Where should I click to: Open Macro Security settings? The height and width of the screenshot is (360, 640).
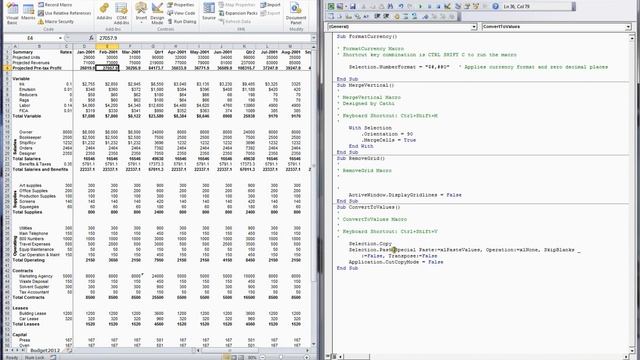click(56, 21)
